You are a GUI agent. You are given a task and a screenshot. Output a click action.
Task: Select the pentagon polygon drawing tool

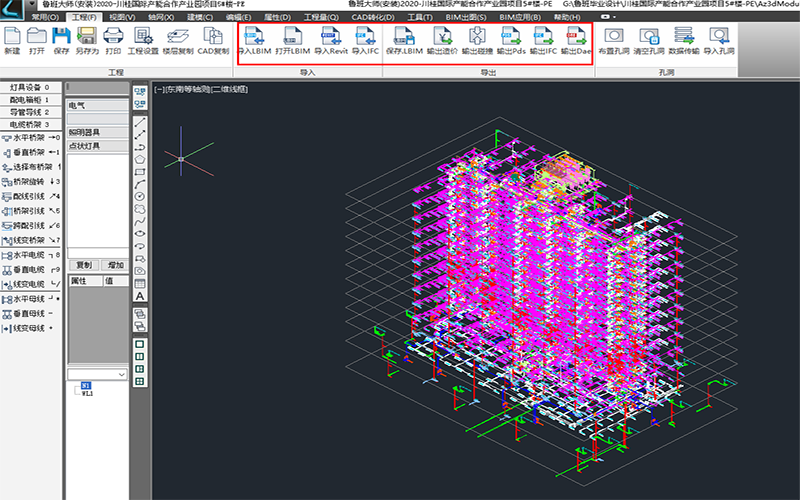pos(140,160)
